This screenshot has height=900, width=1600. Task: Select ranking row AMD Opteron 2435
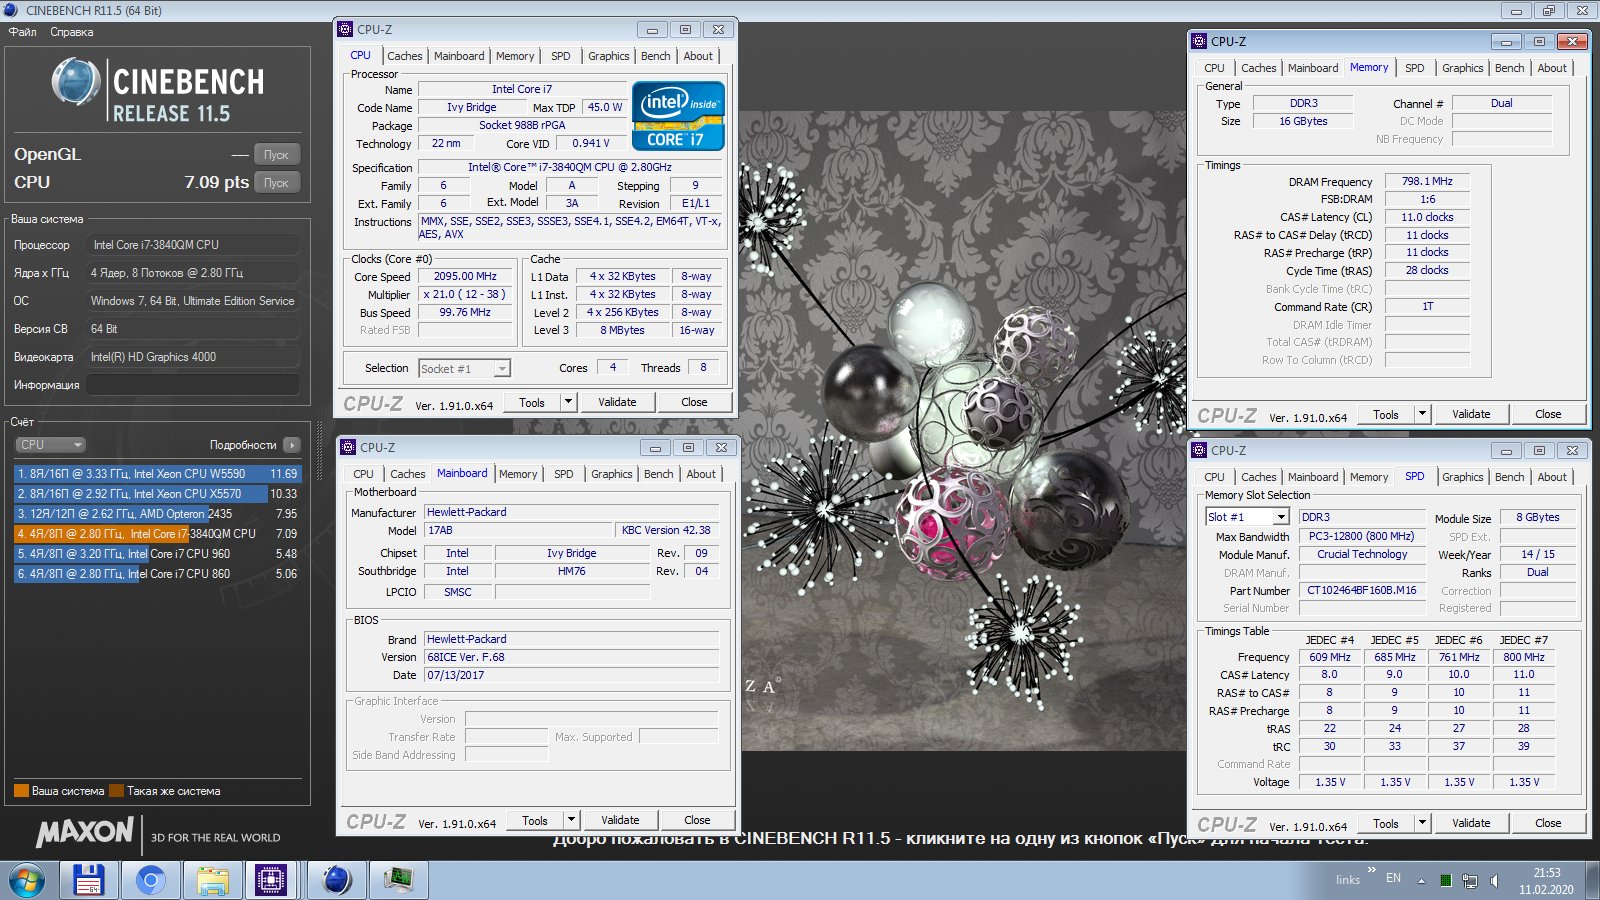click(156, 514)
